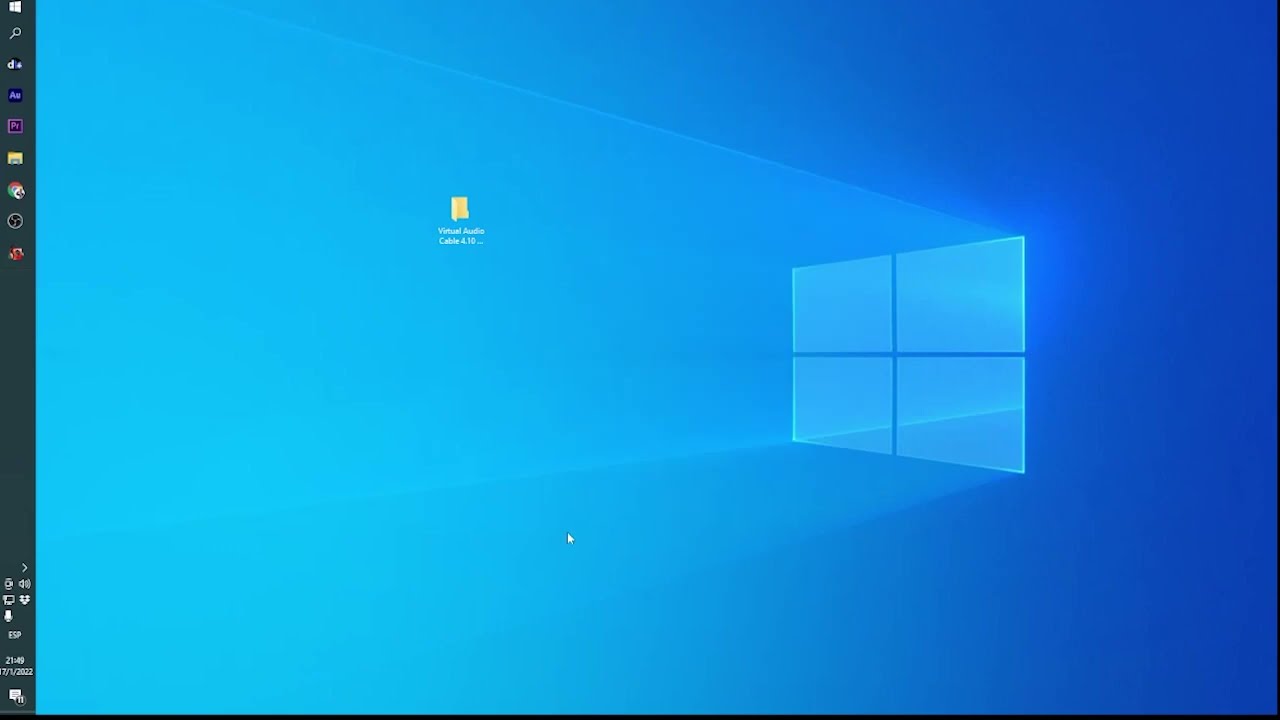Open the Action Center notifications icon
1280x720 pixels.
point(16,695)
